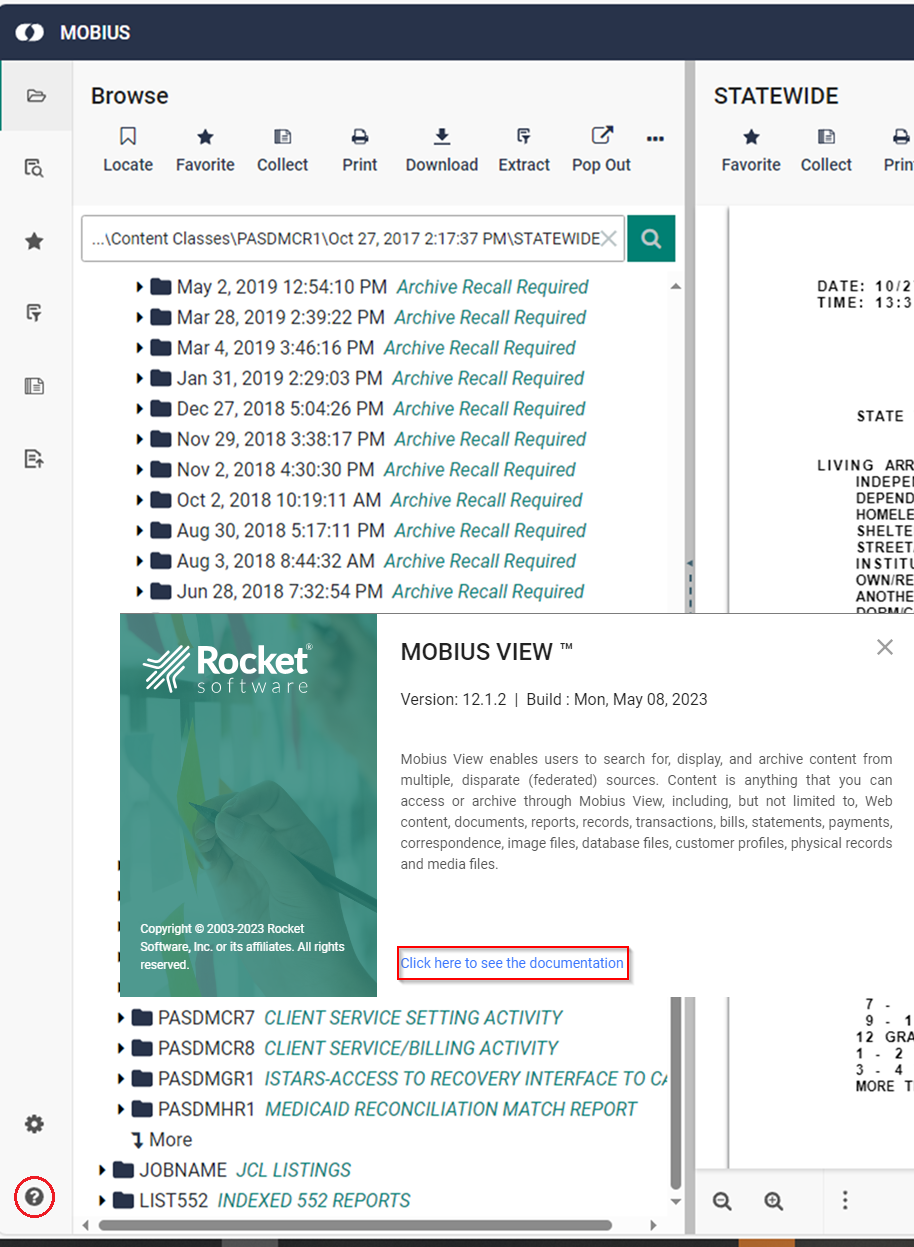Image resolution: width=914 pixels, height=1247 pixels.
Task: Click the lower tree vertical scrollbar
Action: point(675,1092)
